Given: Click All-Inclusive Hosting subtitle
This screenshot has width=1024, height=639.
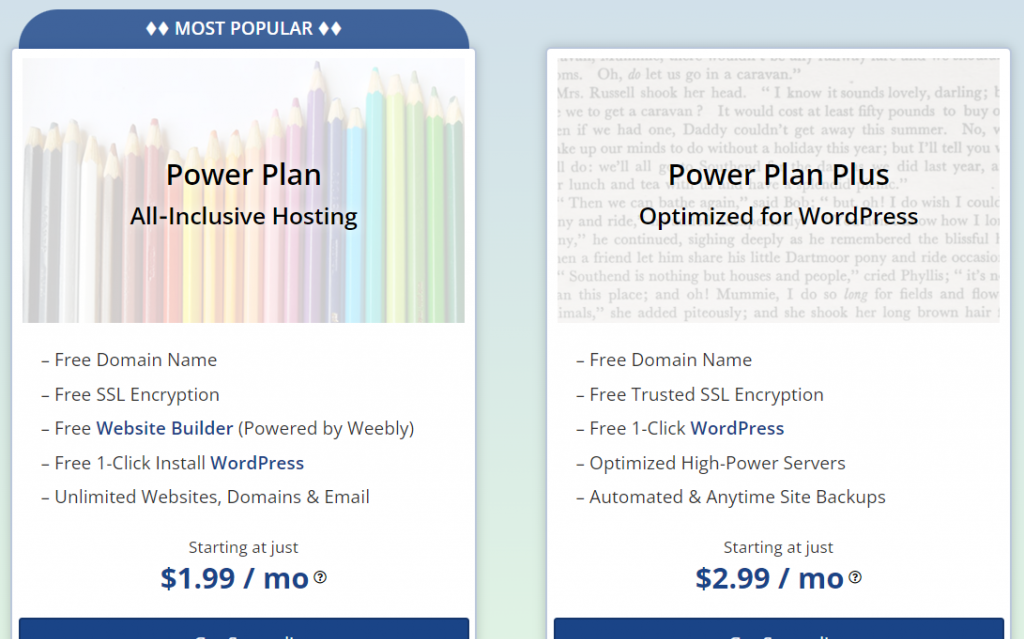Looking at the screenshot, I should tap(244, 216).
